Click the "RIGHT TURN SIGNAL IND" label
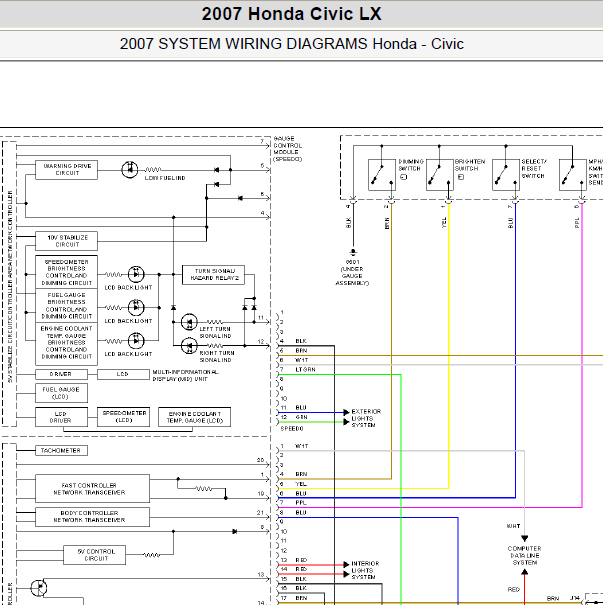The height and width of the screenshot is (605, 603). [216, 357]
